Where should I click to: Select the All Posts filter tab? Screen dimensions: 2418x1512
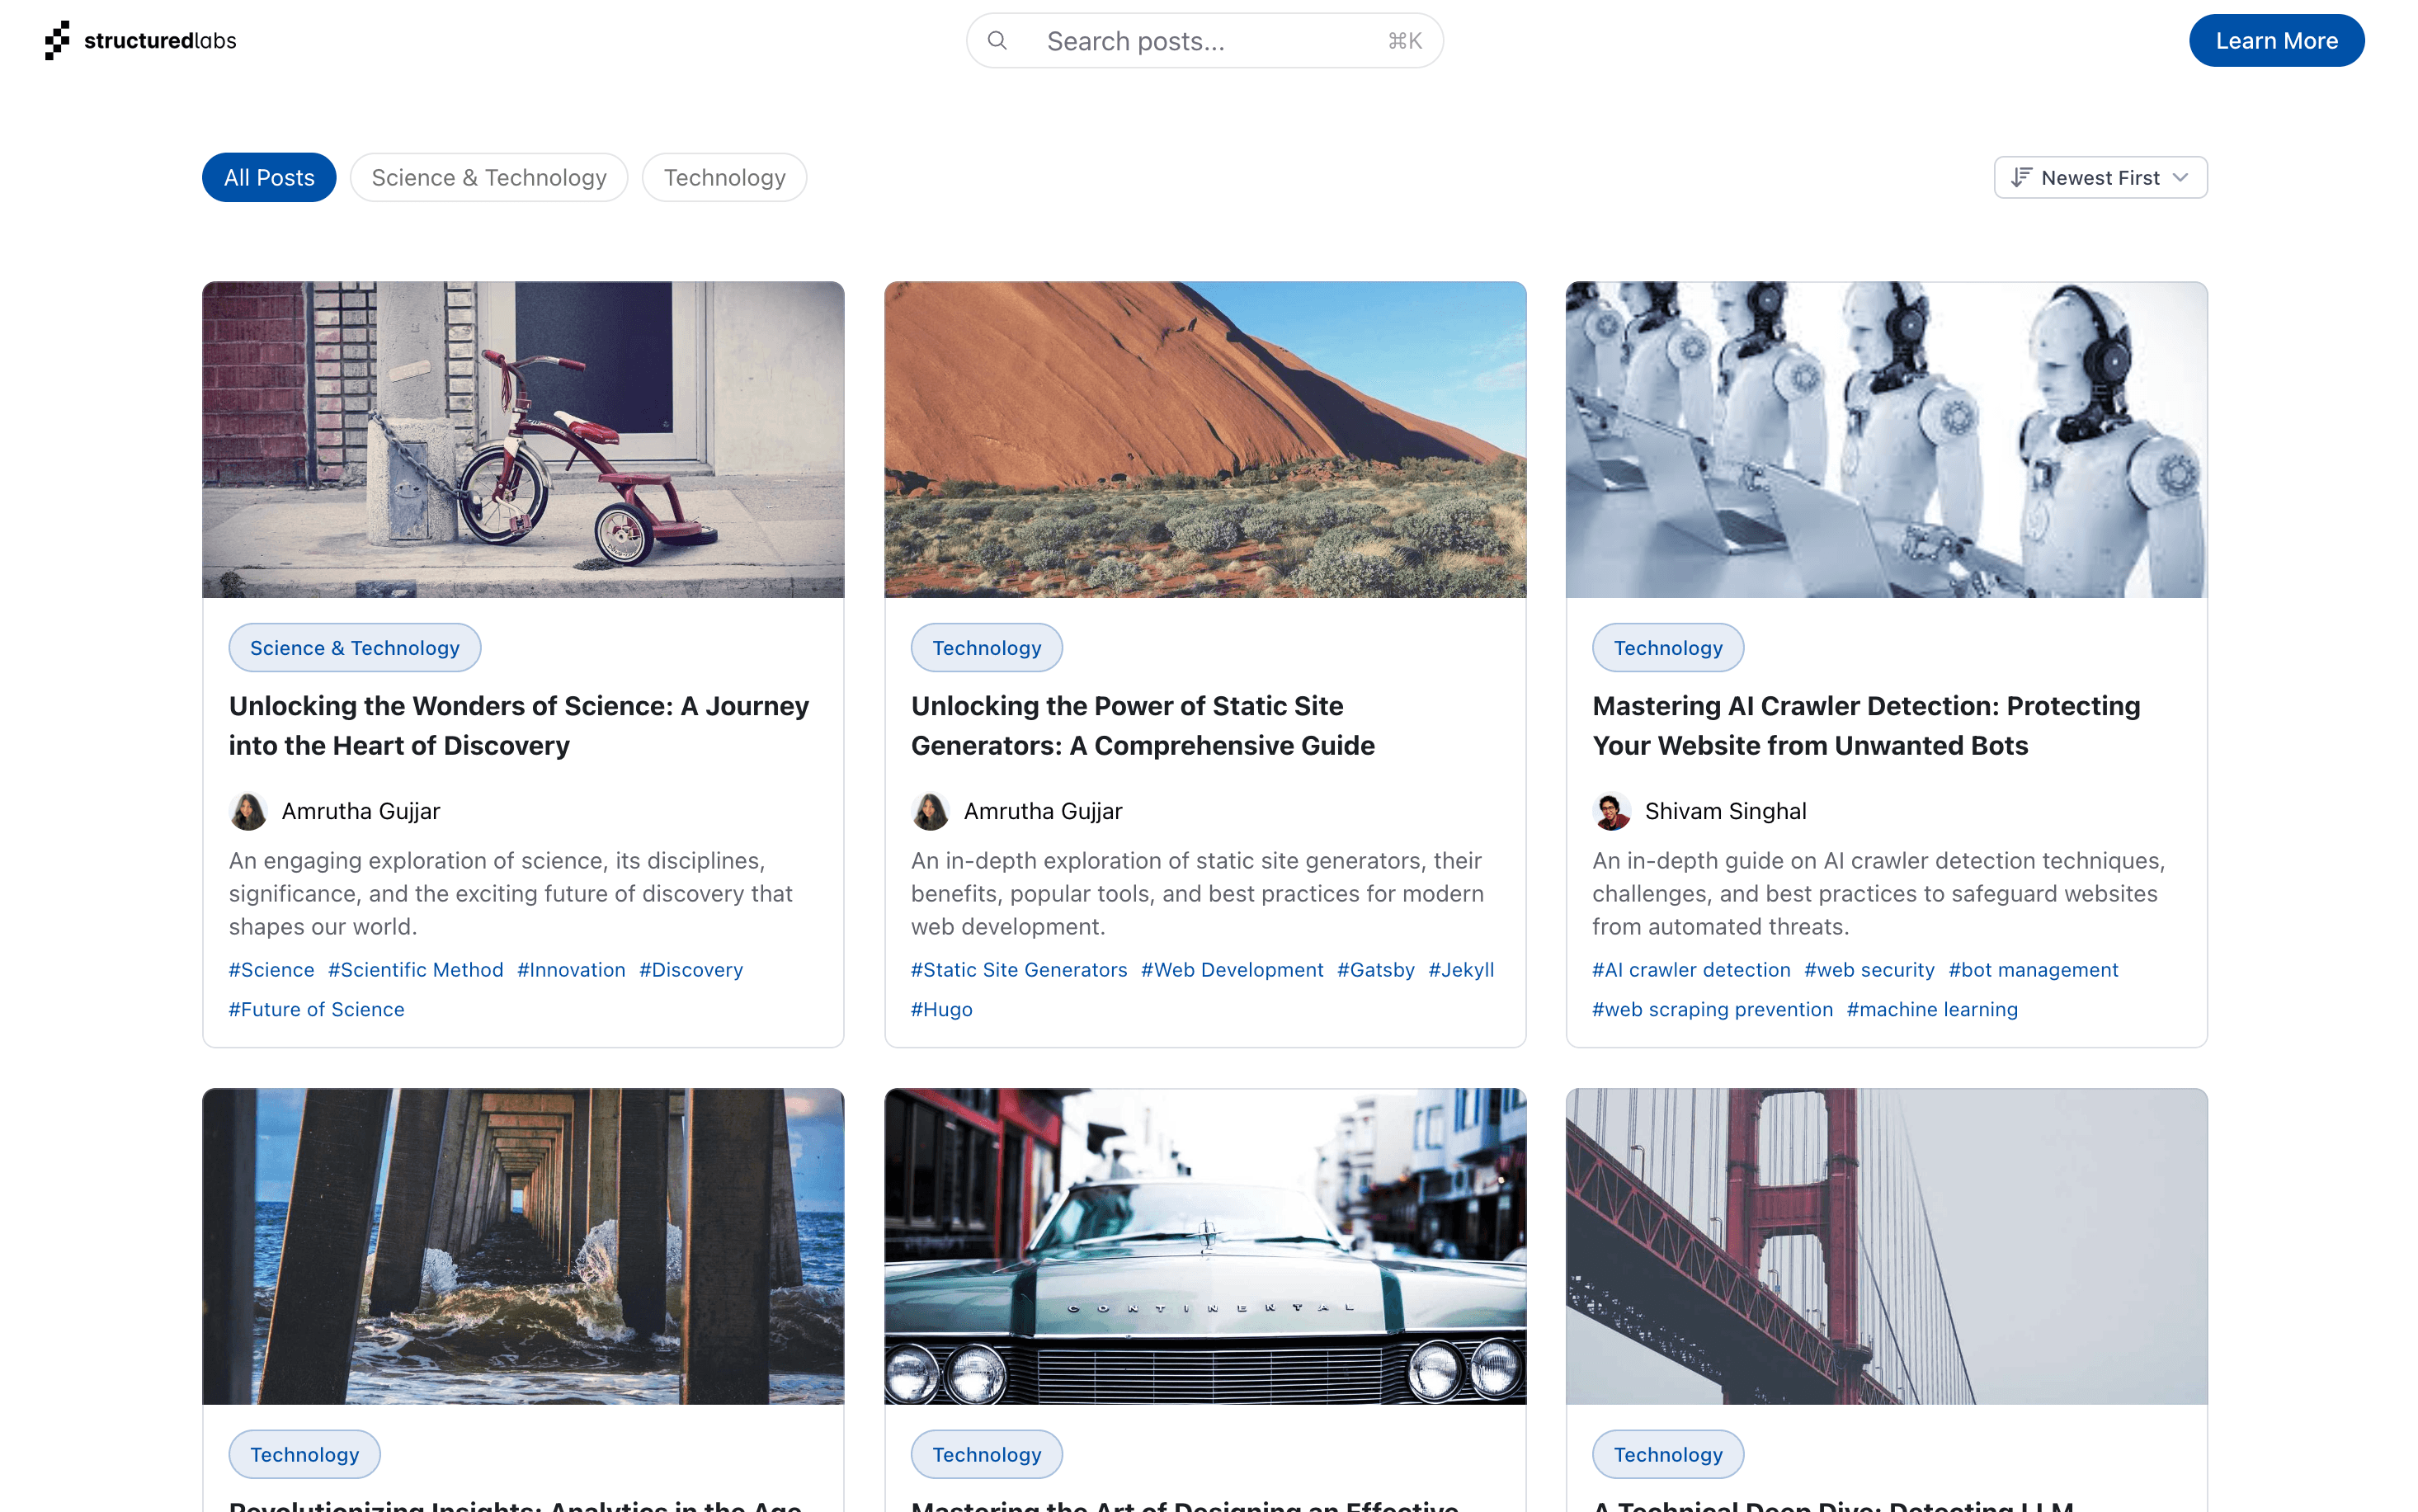pos(269,177)
